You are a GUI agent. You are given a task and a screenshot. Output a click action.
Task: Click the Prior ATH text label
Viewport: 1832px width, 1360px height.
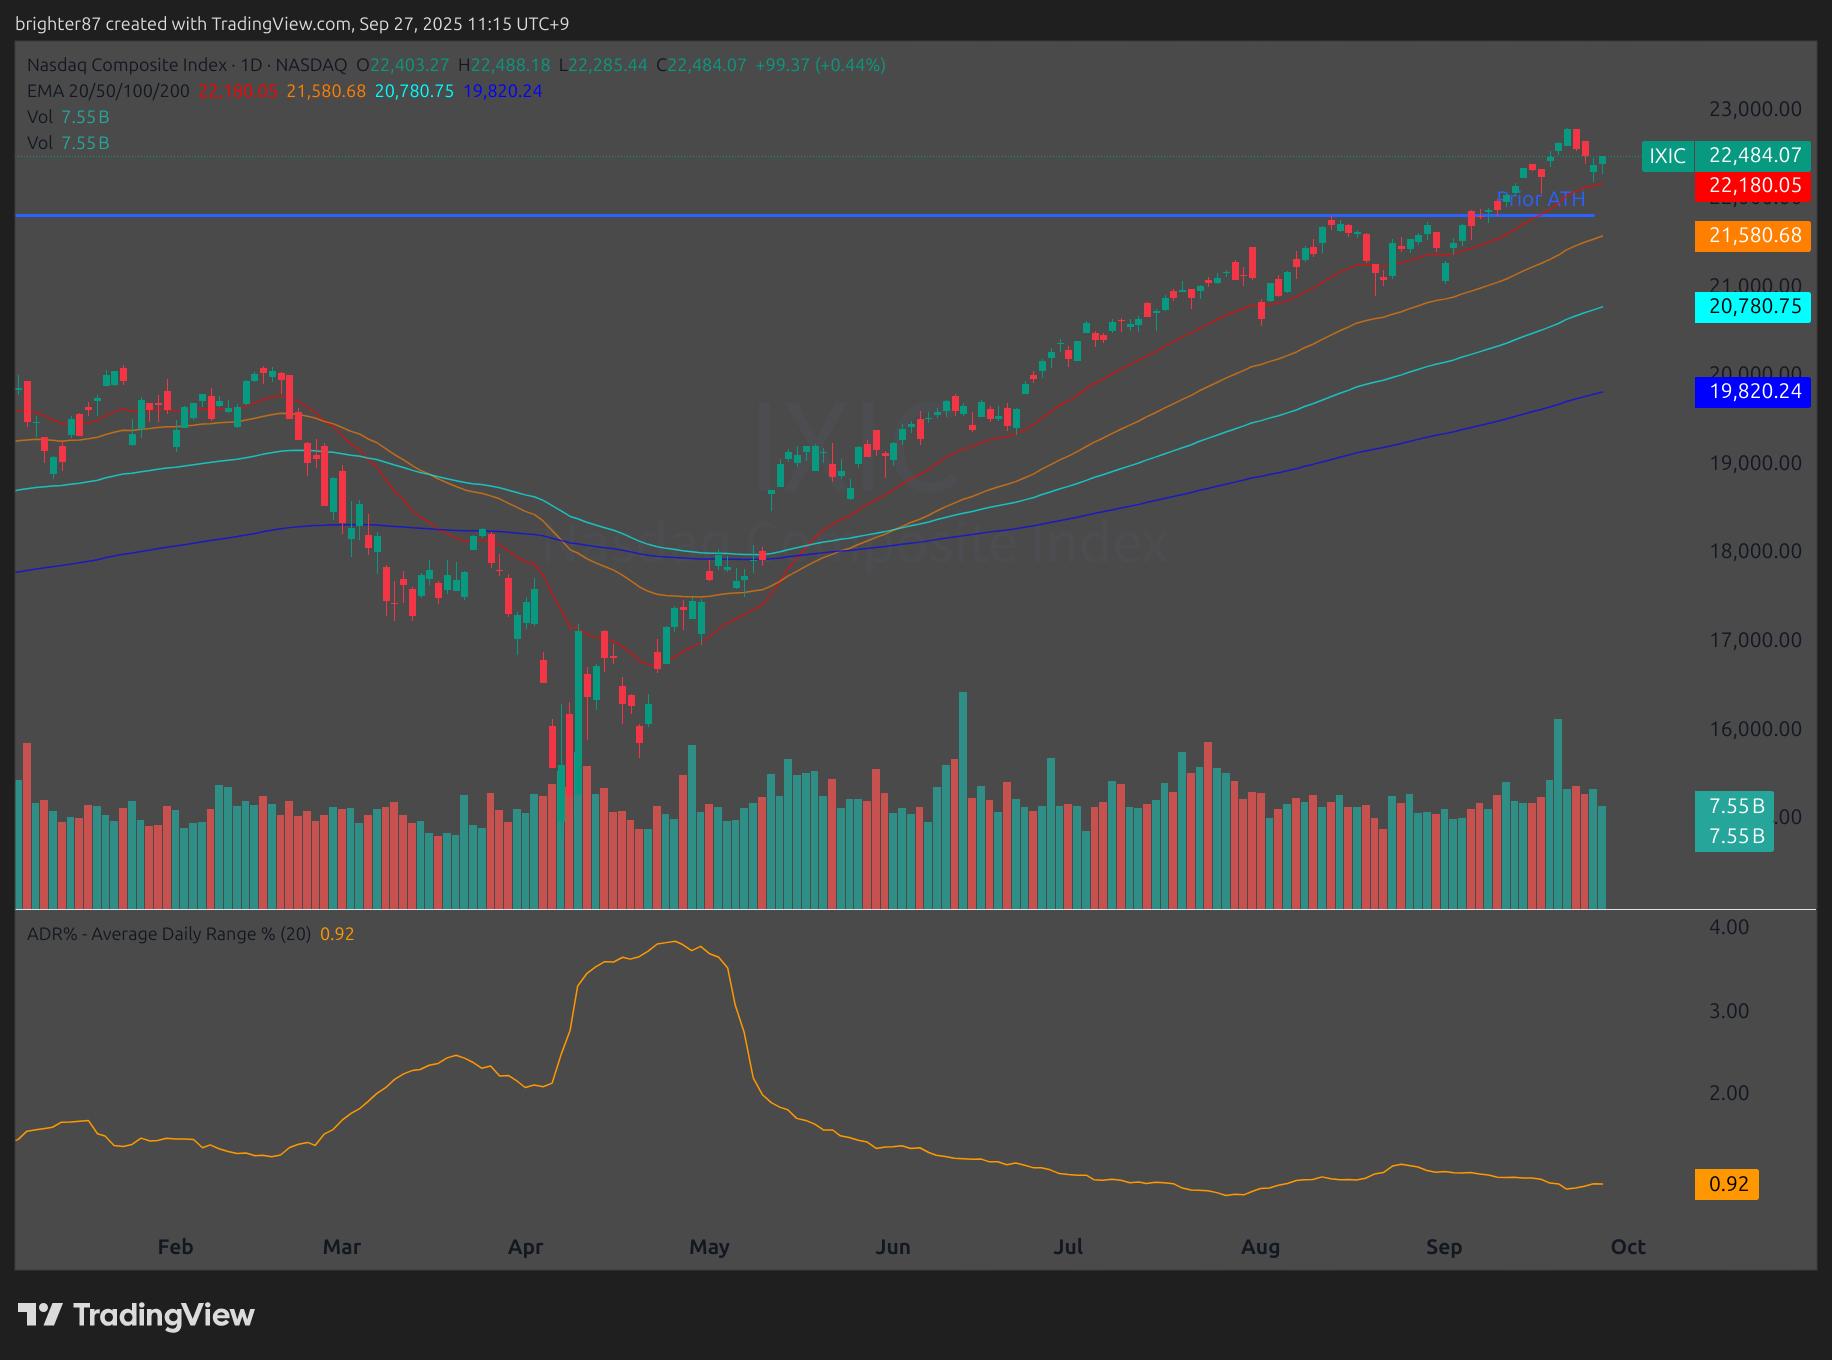[x=1540, y=199]
